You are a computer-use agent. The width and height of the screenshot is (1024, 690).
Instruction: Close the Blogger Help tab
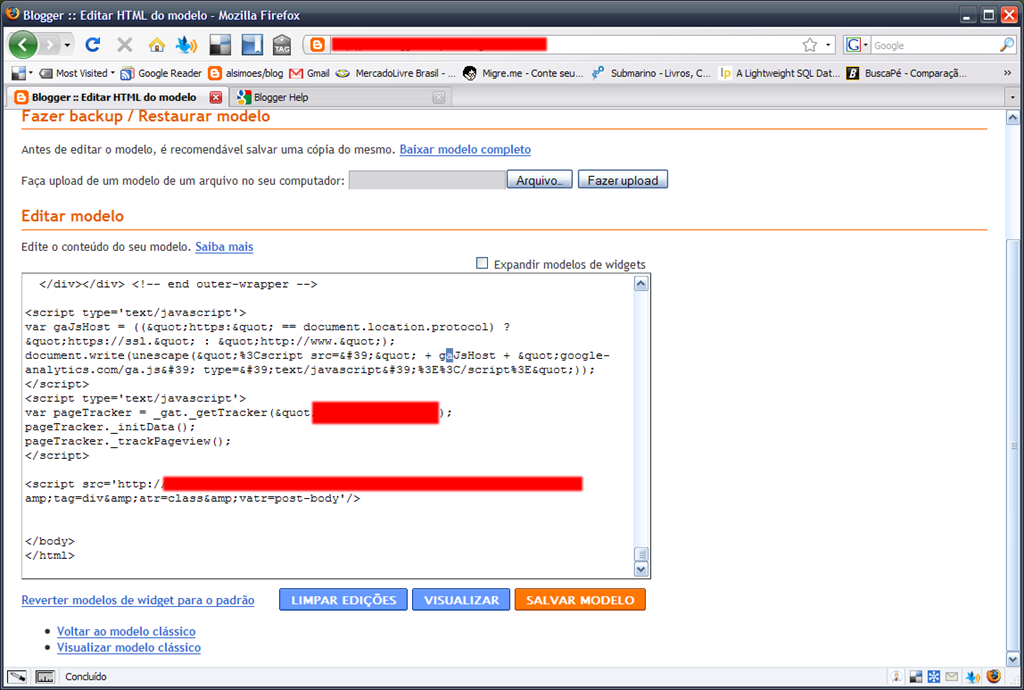pos(439,97)
